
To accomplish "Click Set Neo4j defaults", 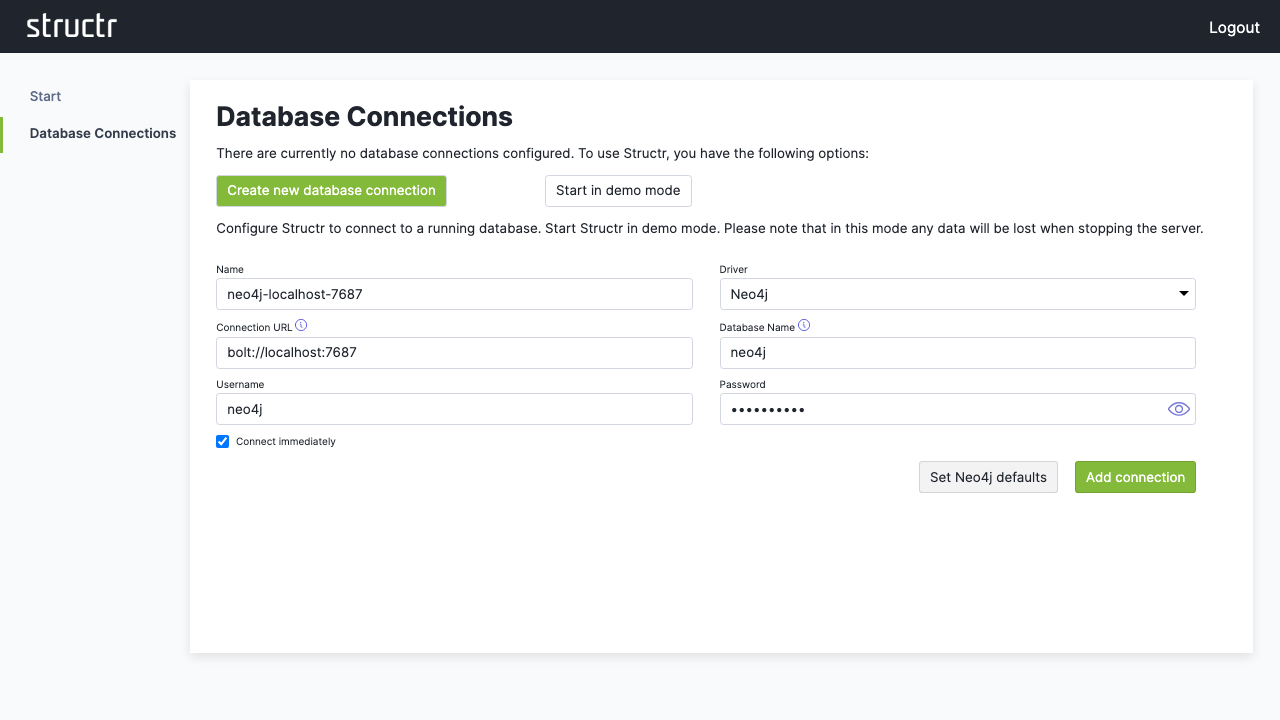I will (x=988, y=477).
